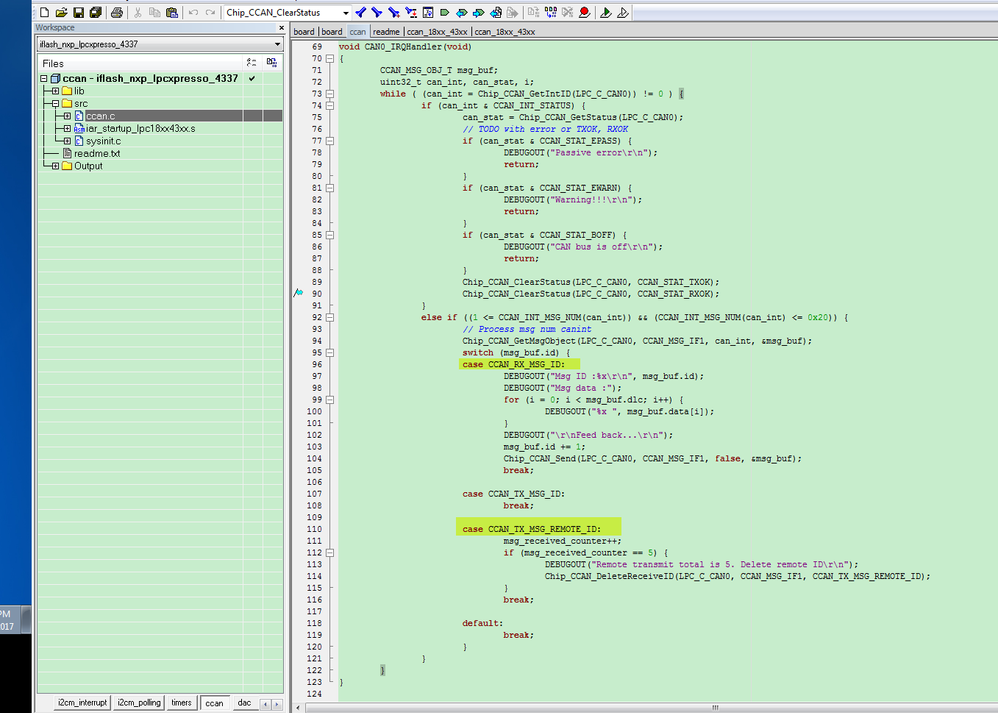Click the Open file icon
Viewport: 998px width, 713px height.
click(61, 12)
